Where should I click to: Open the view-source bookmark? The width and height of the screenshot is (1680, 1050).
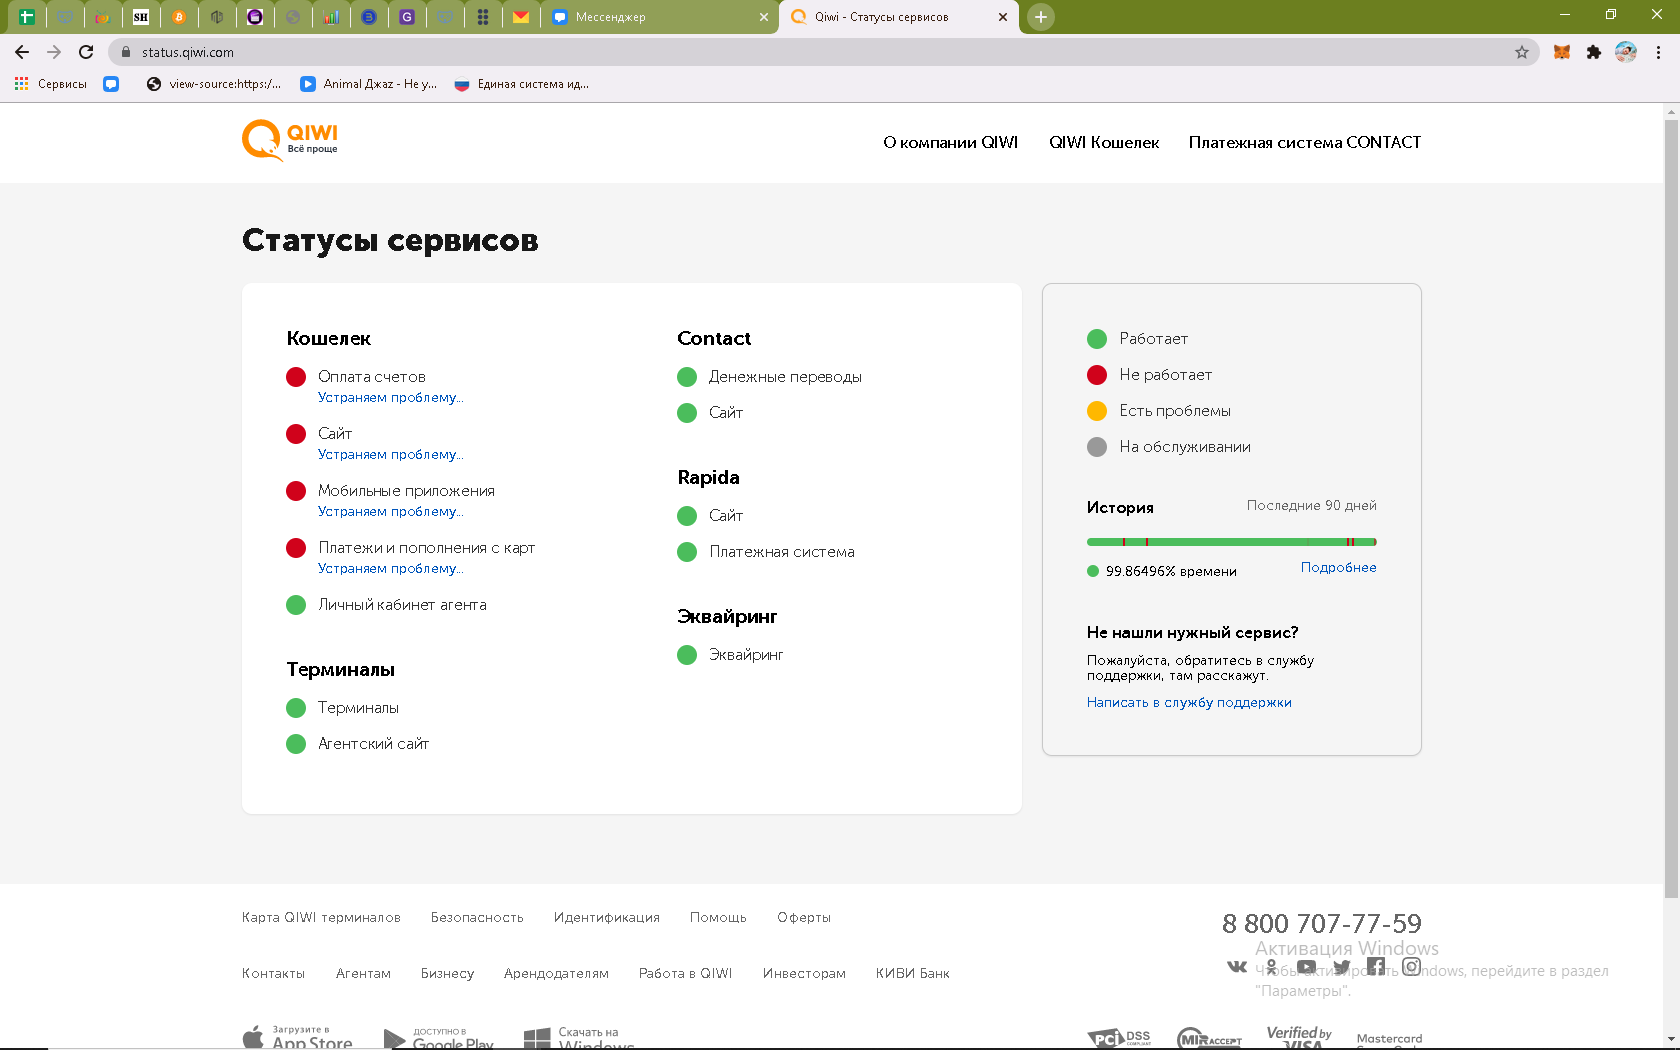click(214, 84)
